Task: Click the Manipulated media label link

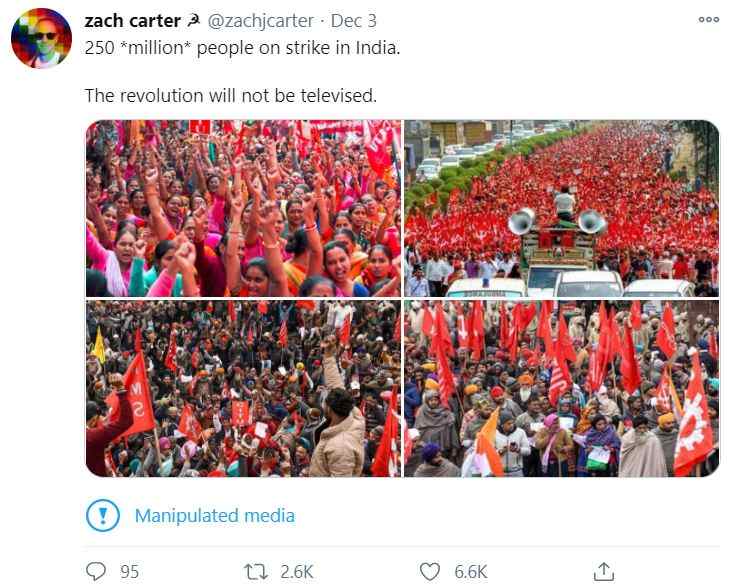Action: click(x=215, y=515)
